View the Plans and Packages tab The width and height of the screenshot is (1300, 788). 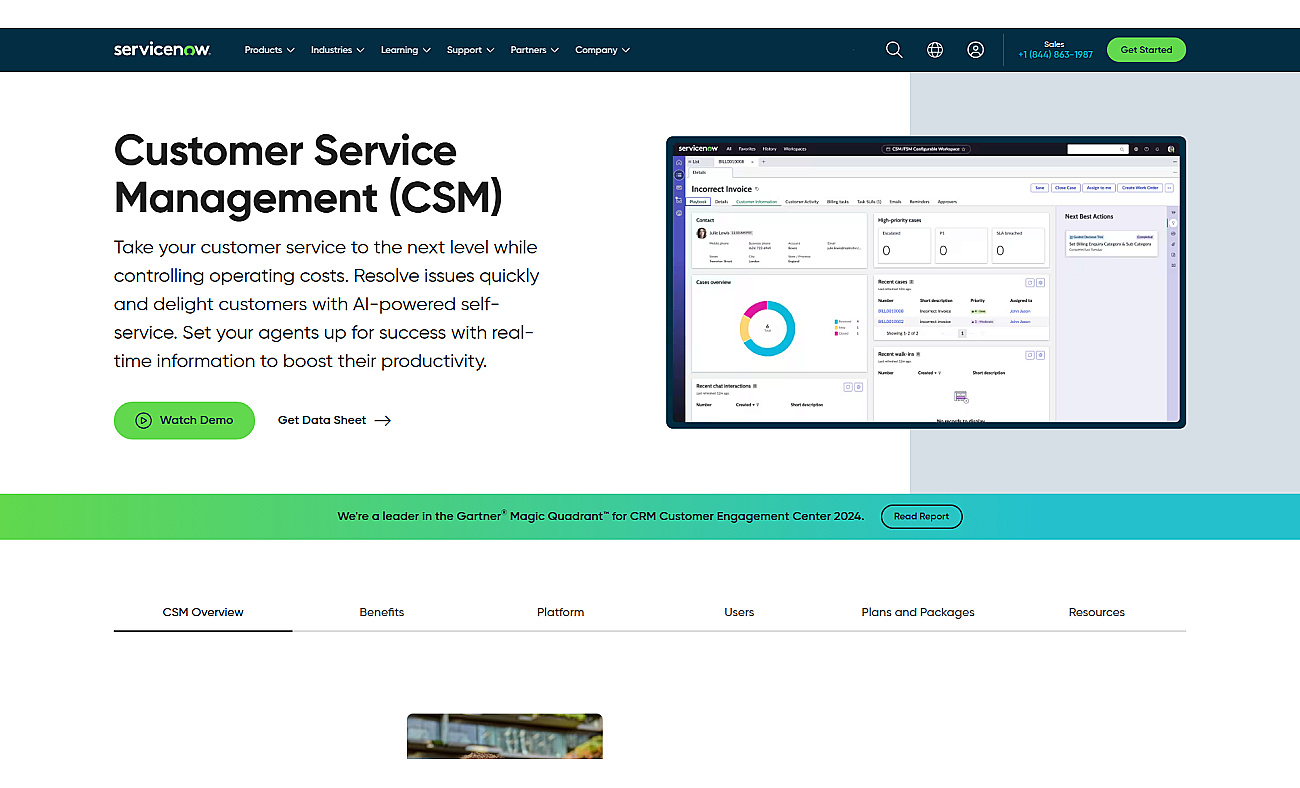tap(918, 612)
